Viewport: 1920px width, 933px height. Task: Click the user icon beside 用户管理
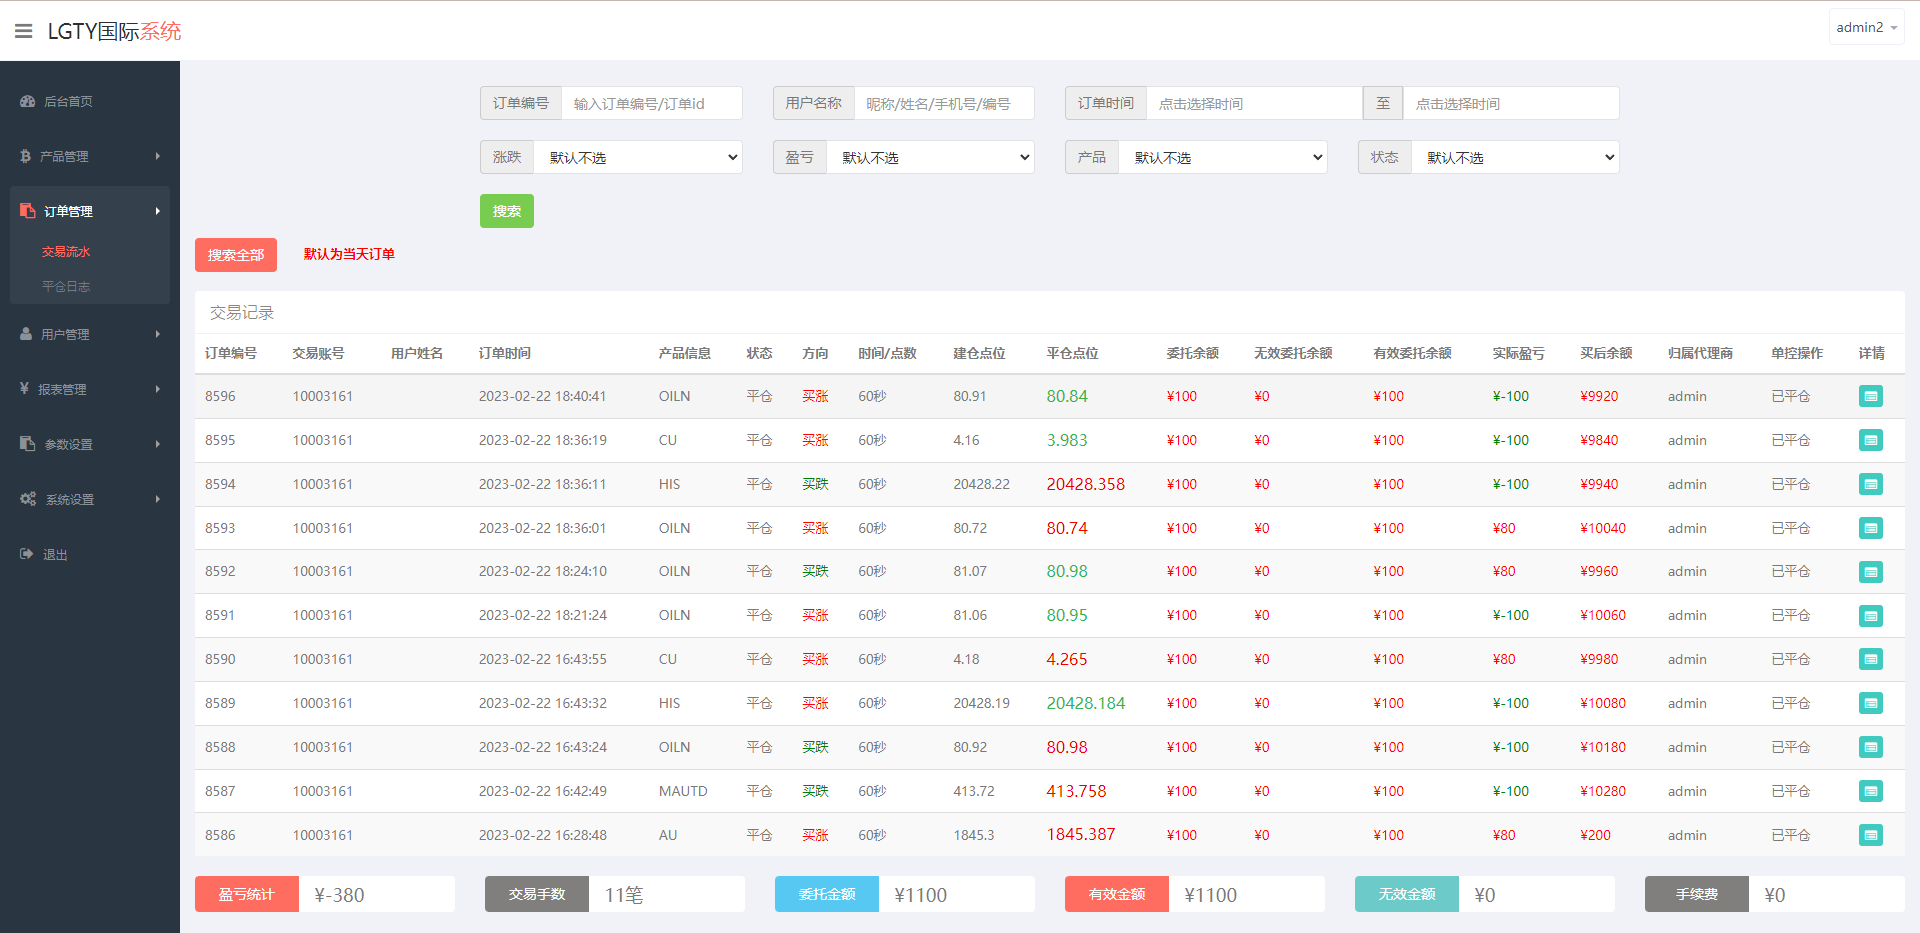tap(26, 334)
